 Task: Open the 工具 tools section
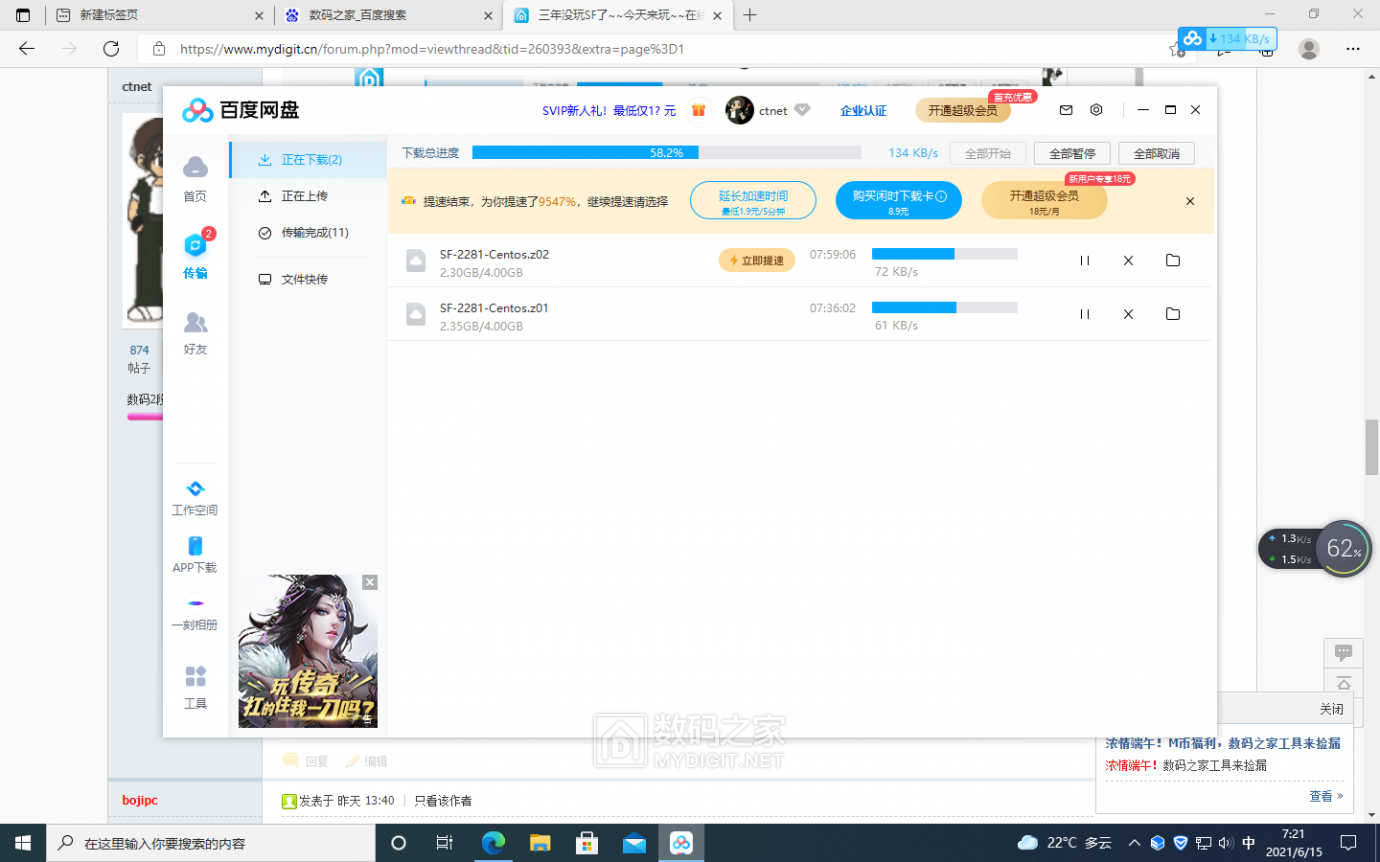(x=195, y=687)
